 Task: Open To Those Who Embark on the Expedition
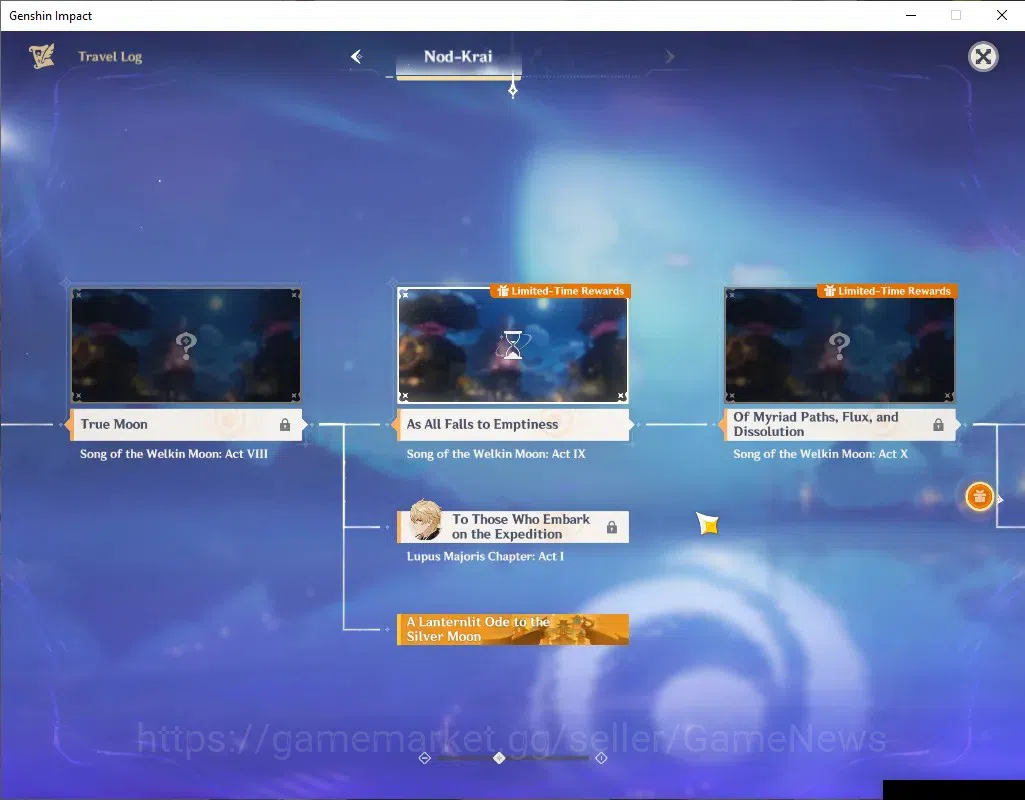click(x=512, y=527)
